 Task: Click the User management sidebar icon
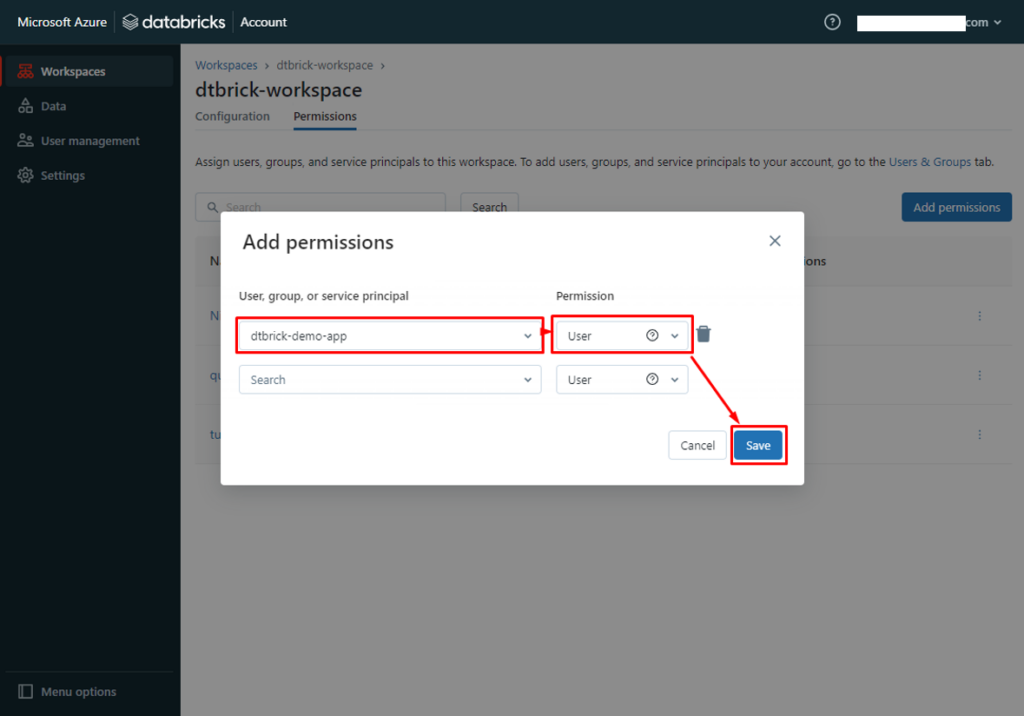point(26,141)
